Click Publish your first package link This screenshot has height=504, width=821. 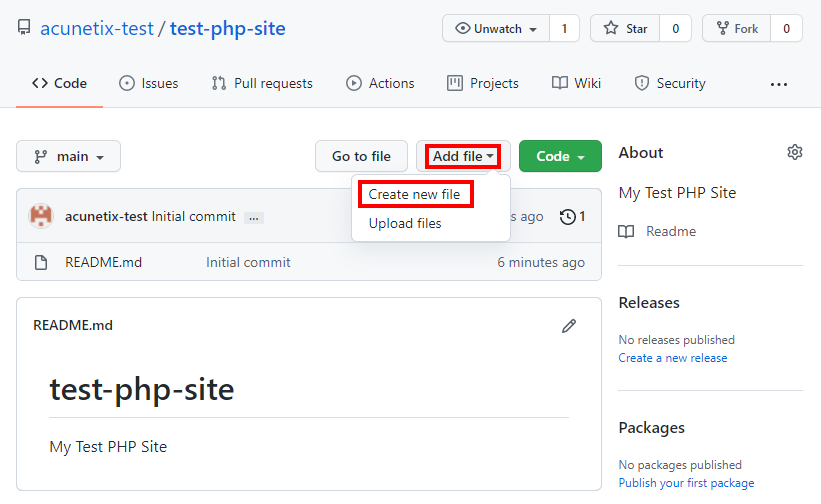click(x=686, y=483)
